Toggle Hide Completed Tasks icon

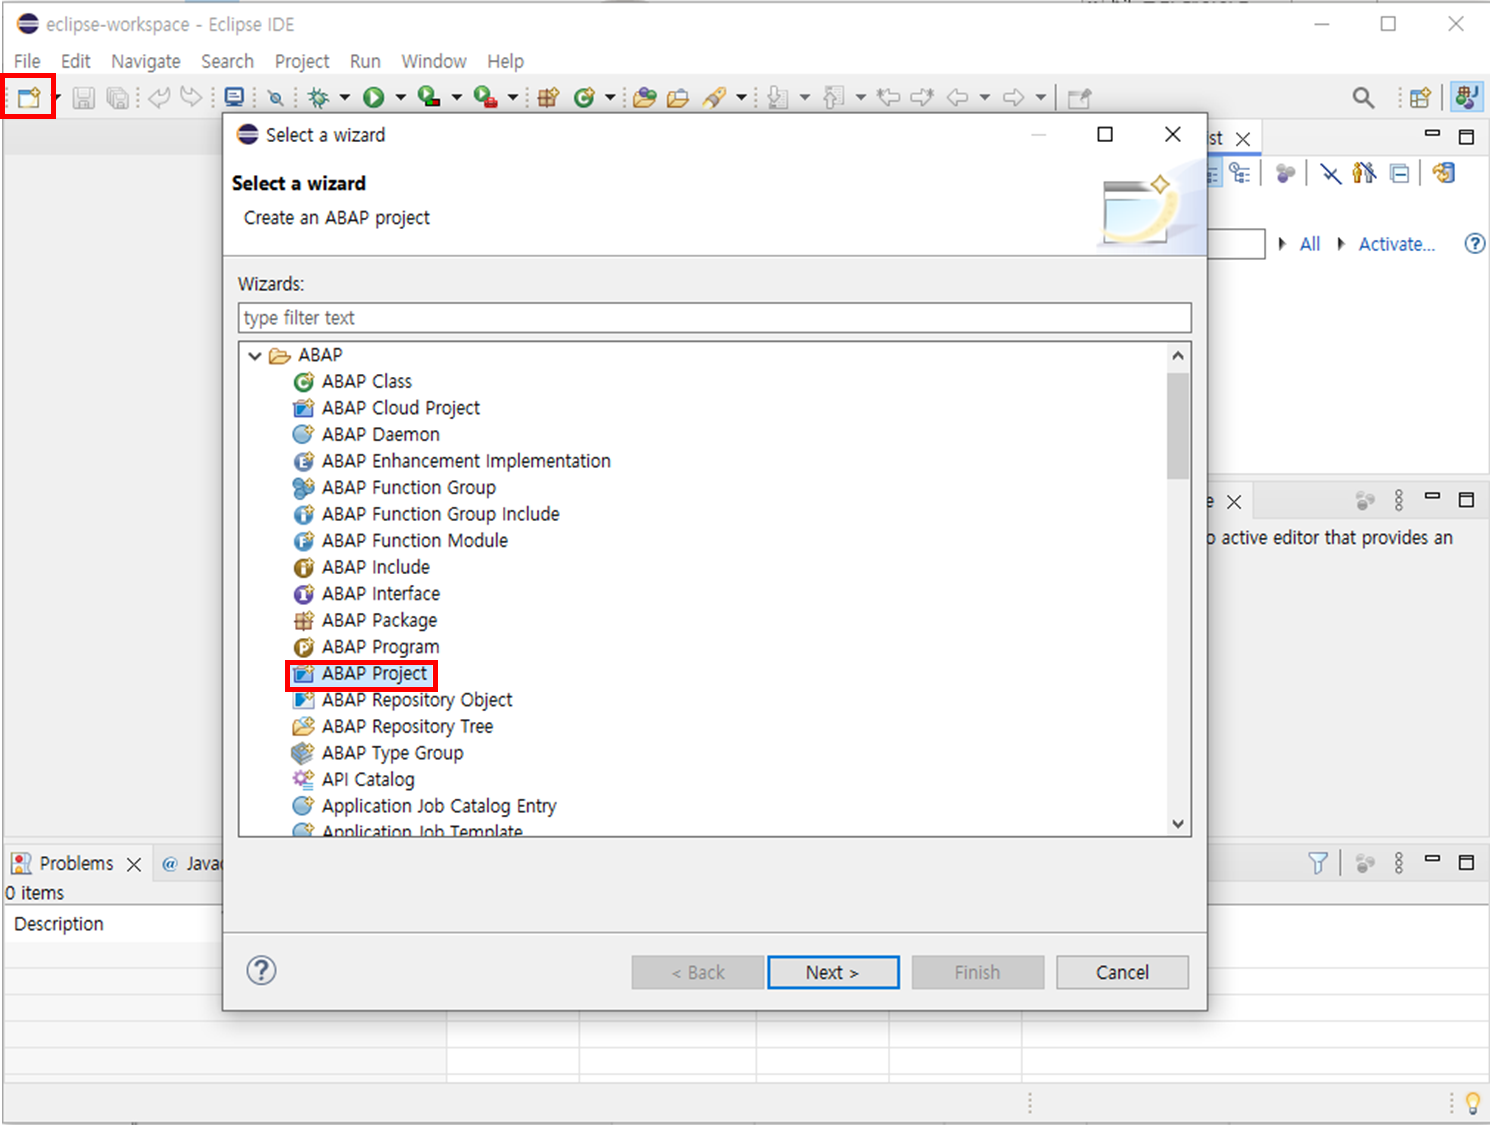[x=1330, y=173]
